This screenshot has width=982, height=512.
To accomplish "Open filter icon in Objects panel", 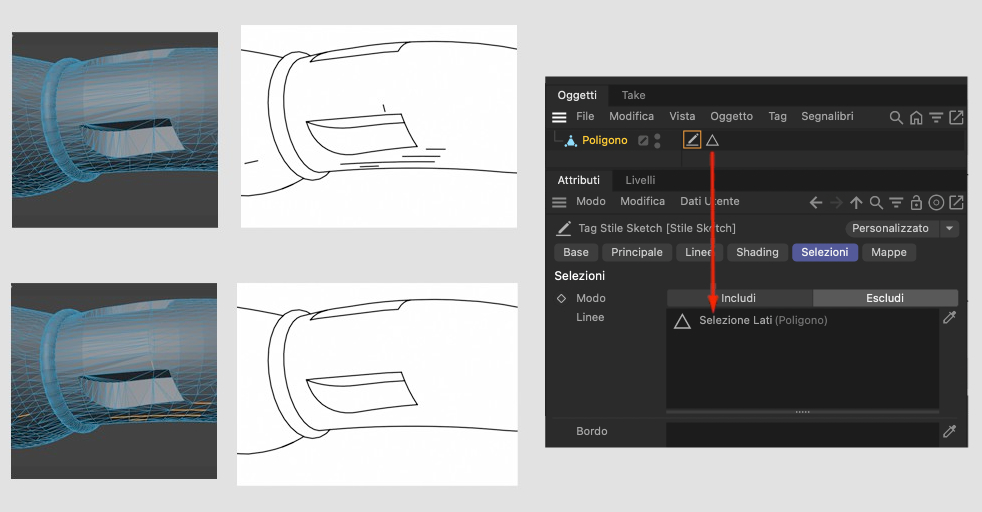I will click(x=936, y=117).
